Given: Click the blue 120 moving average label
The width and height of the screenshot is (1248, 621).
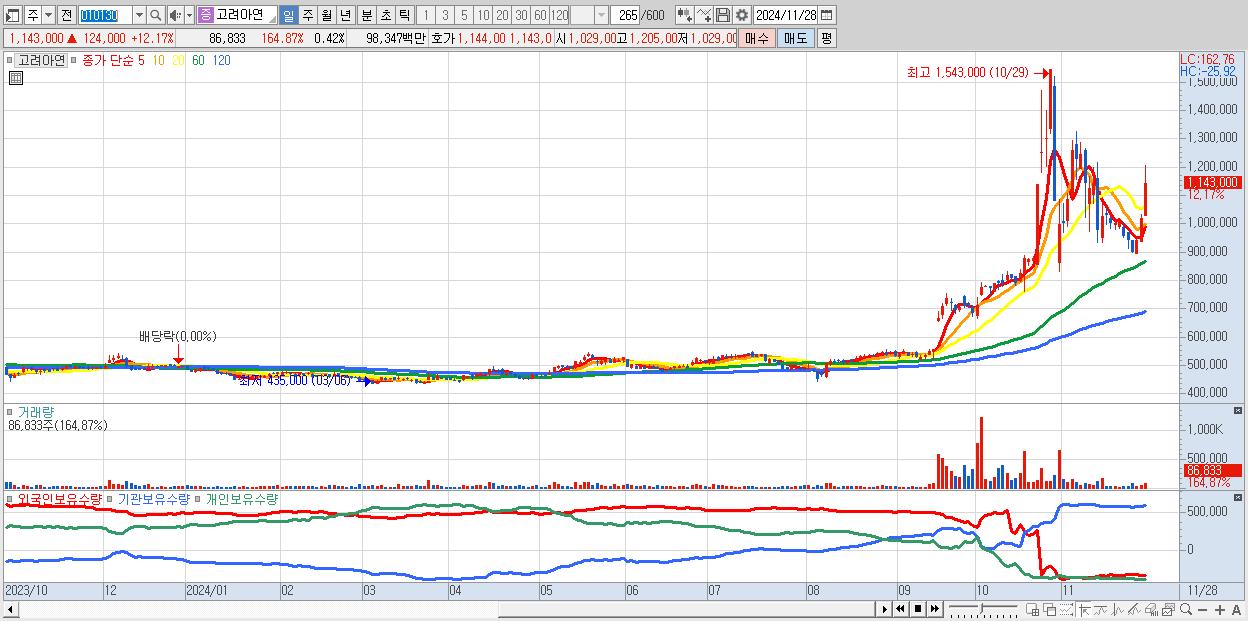Looking at the screenshot, I should pyautogui.click(x=221, y=61).
